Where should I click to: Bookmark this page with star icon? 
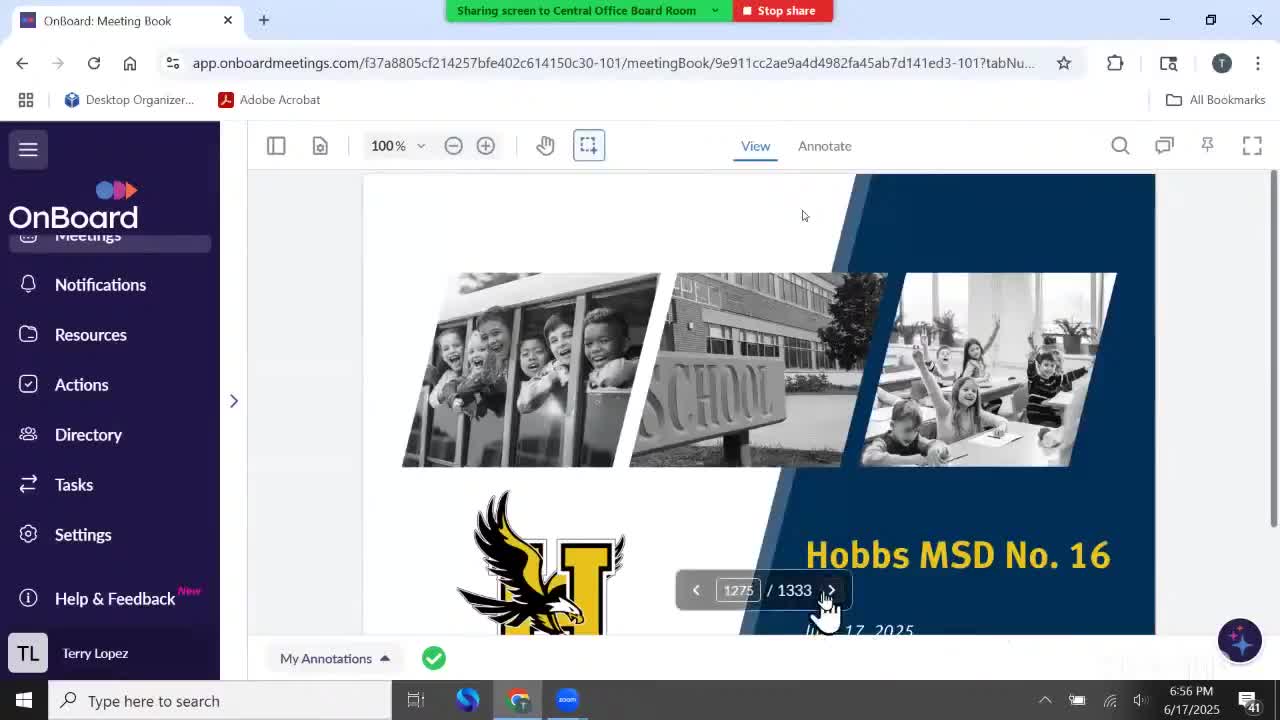tap(1064, 63)
